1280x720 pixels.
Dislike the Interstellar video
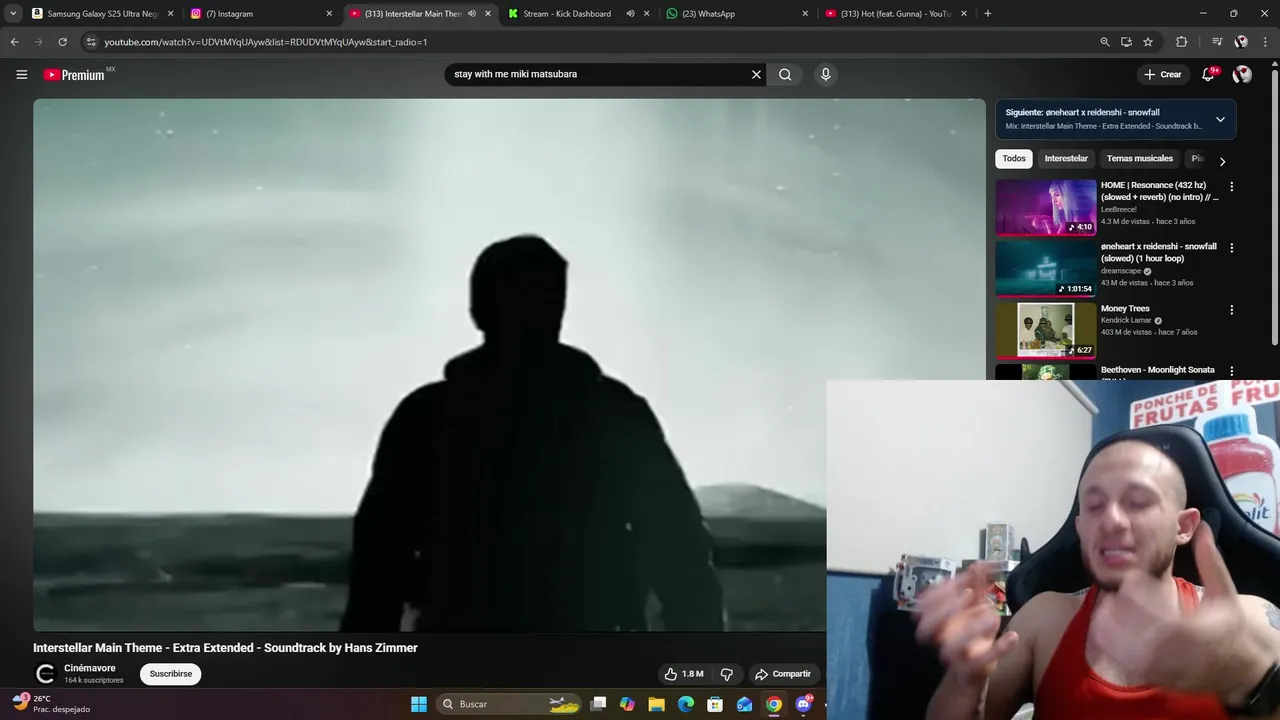727,674
